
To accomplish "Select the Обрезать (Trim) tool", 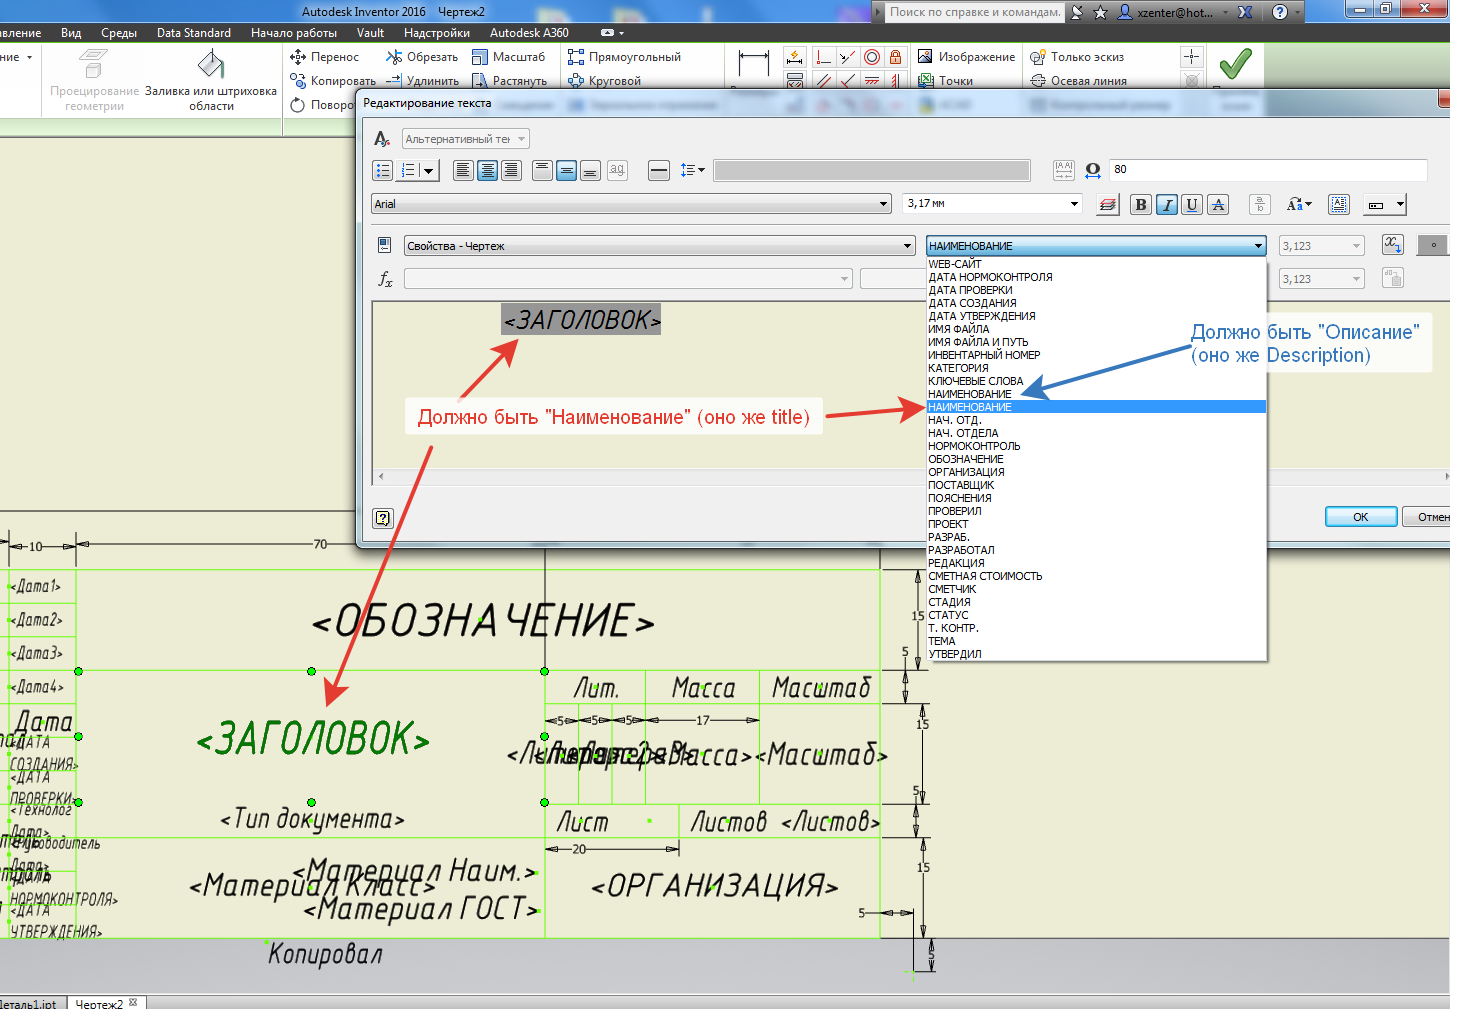I will point(422,57).
